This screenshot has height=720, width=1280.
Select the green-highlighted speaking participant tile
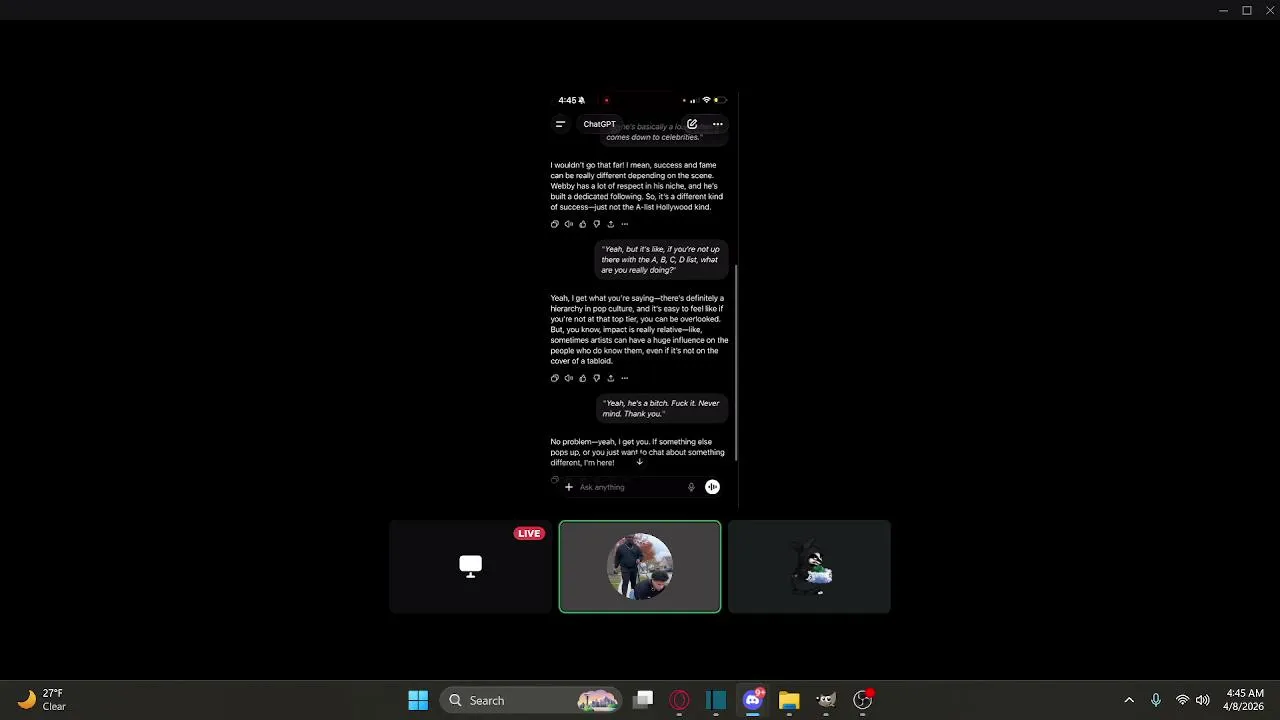pos(640,567)
